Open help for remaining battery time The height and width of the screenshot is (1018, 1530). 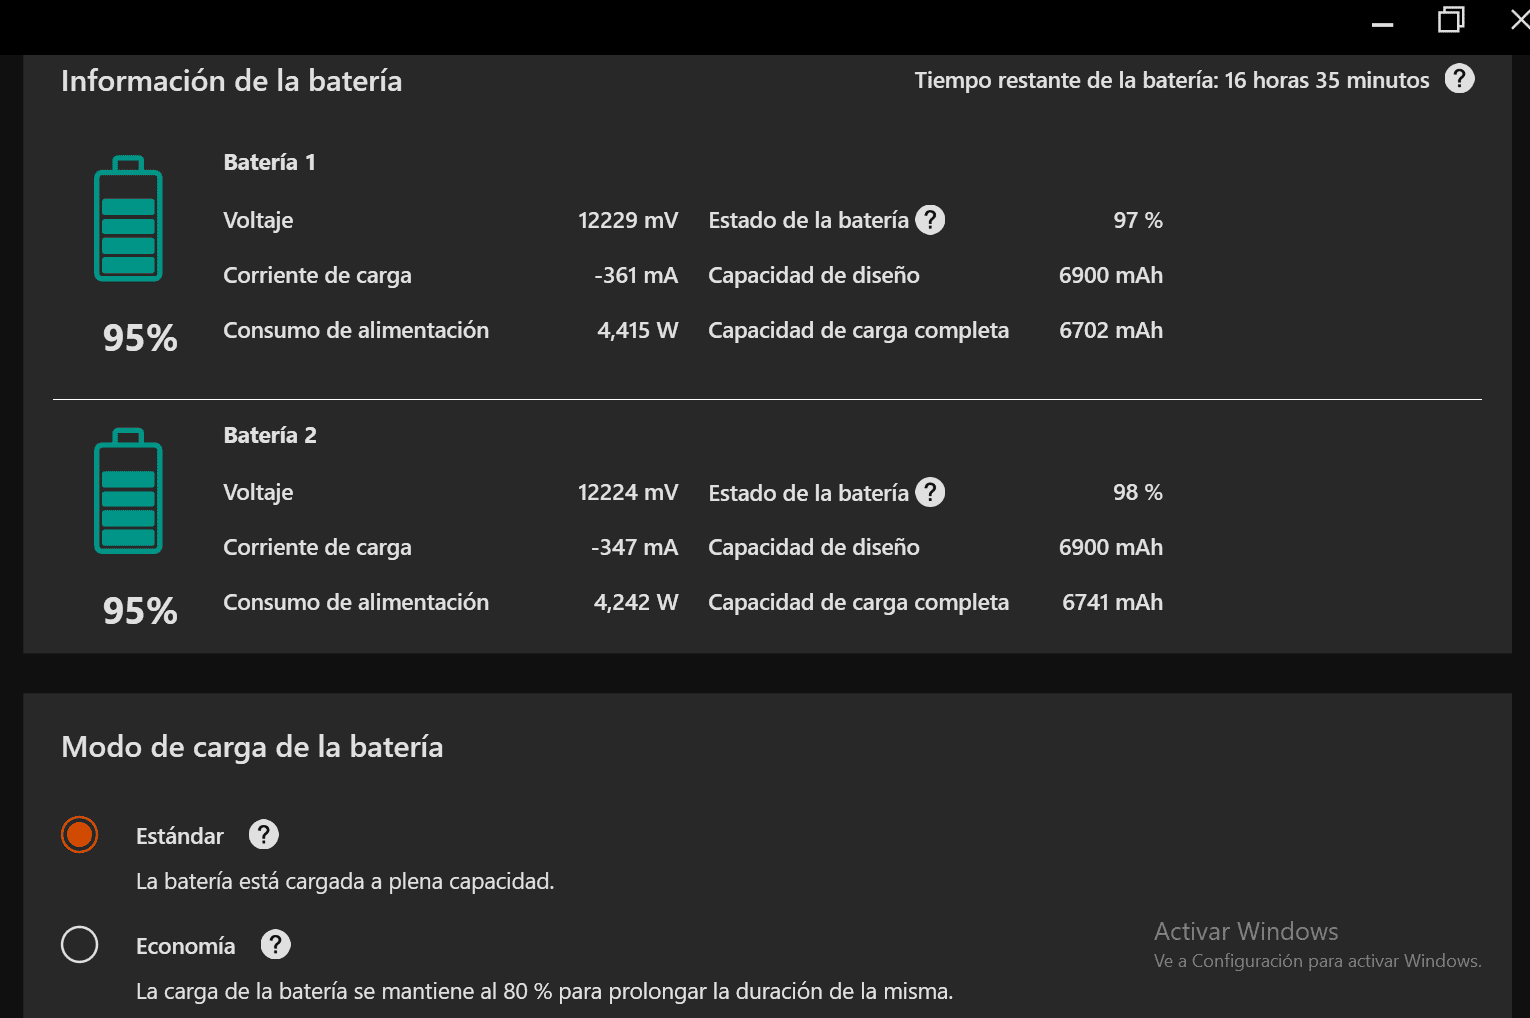point(1459,79)
